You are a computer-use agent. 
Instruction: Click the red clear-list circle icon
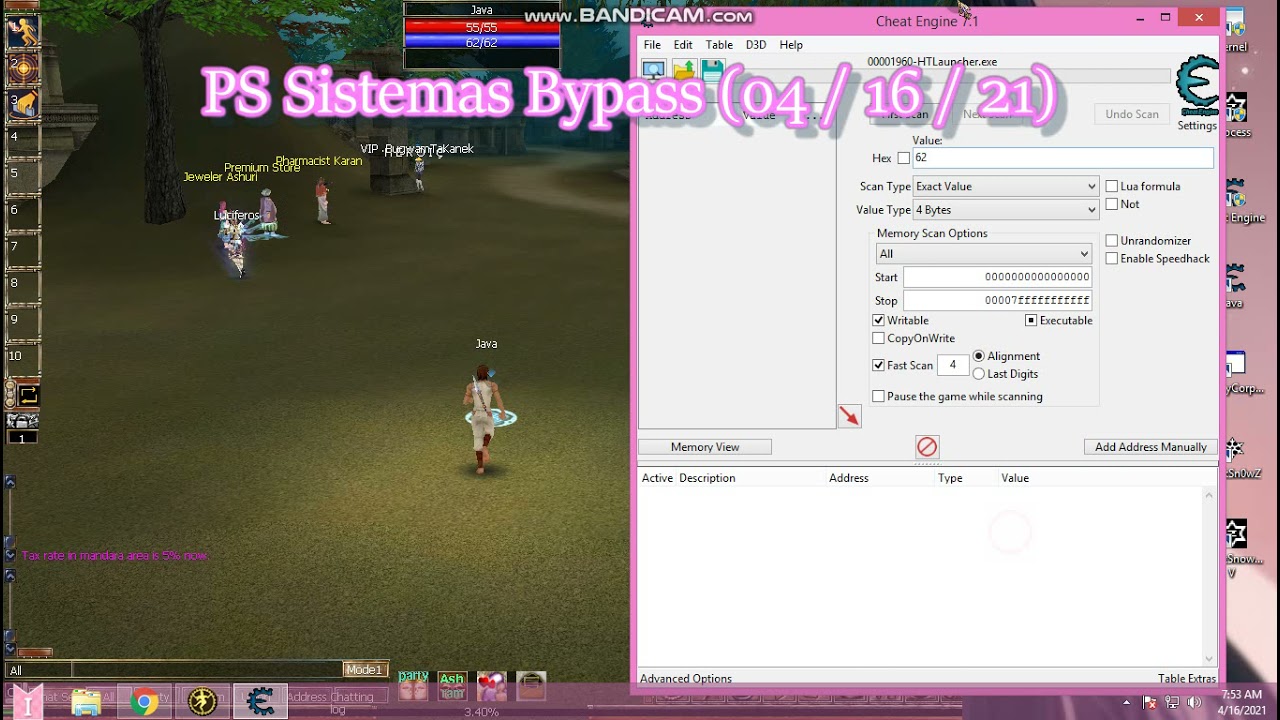(927, 447)
